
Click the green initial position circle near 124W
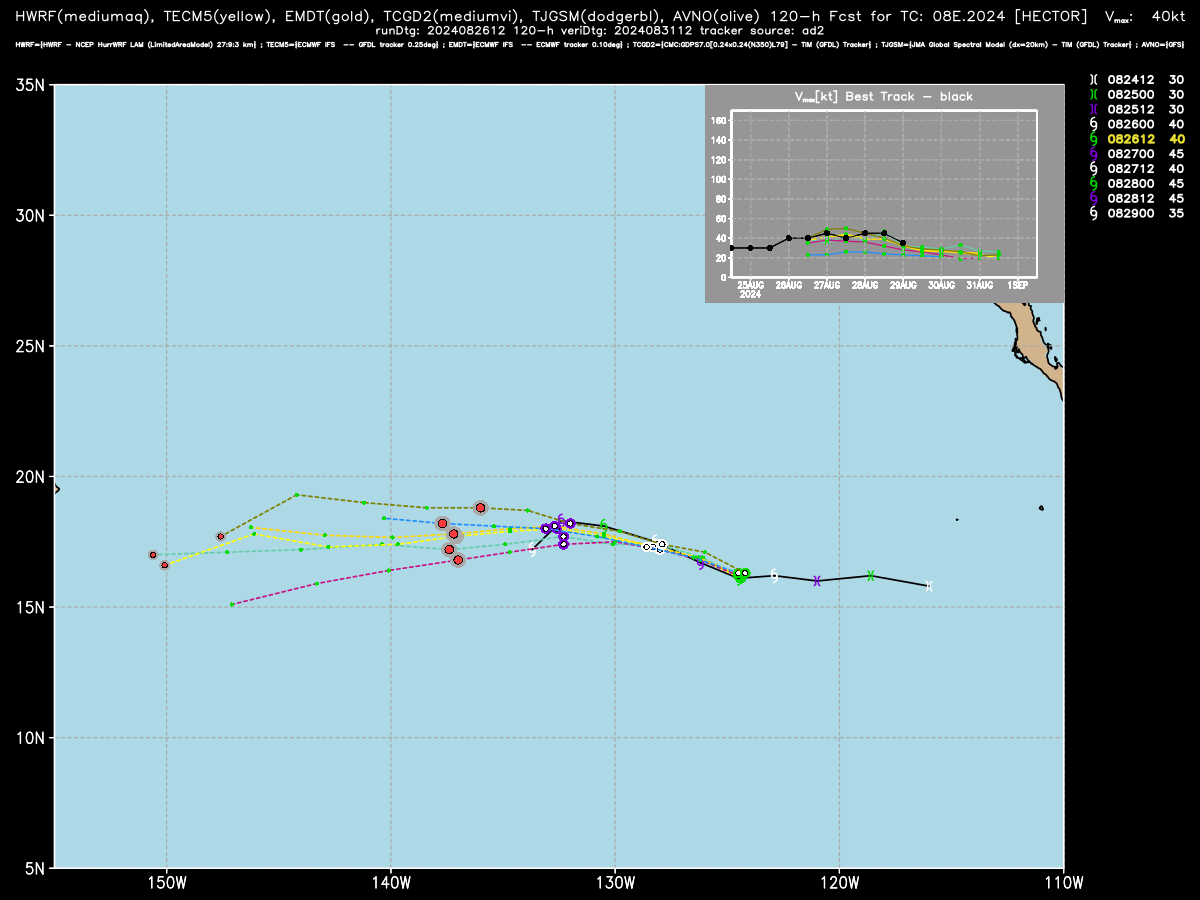[741, 574]
